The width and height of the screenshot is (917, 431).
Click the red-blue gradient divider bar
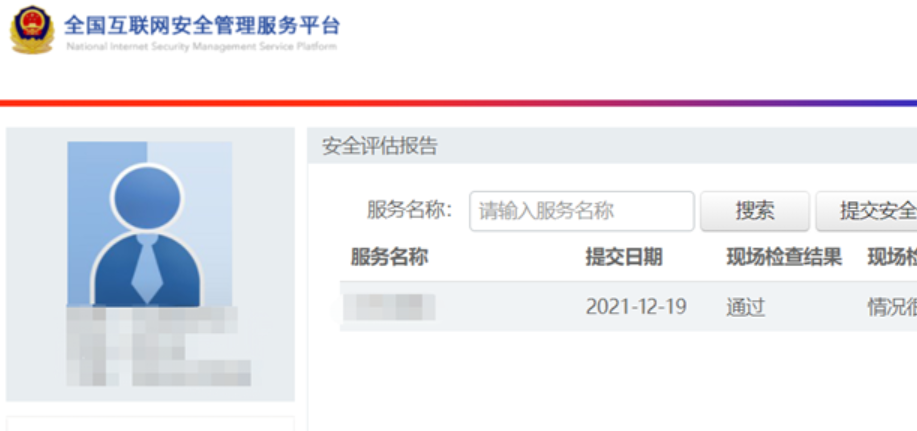[x=458, y=103]
